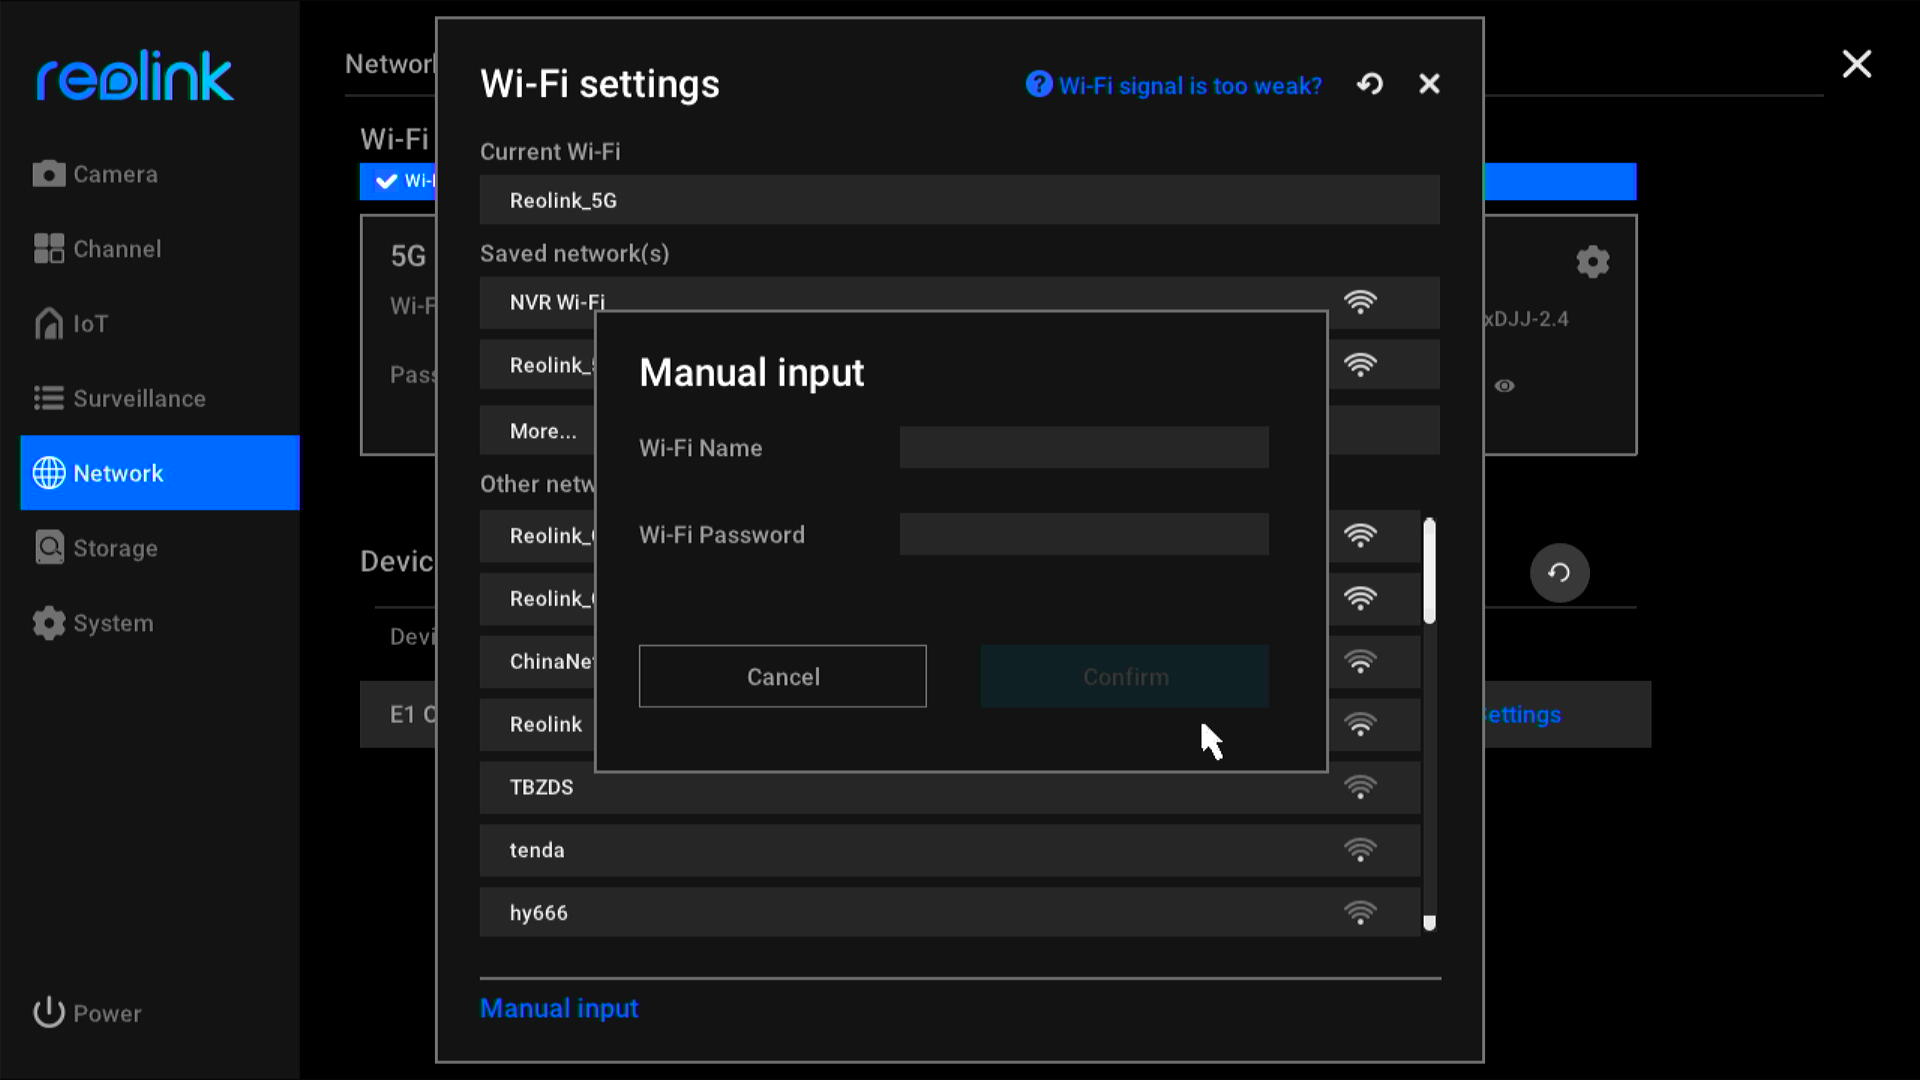Screen dimensions: 1920x1080
Task: Open the 'Wi-Fi signal is too weak?' help link
Action: [x=1190, y=86]
